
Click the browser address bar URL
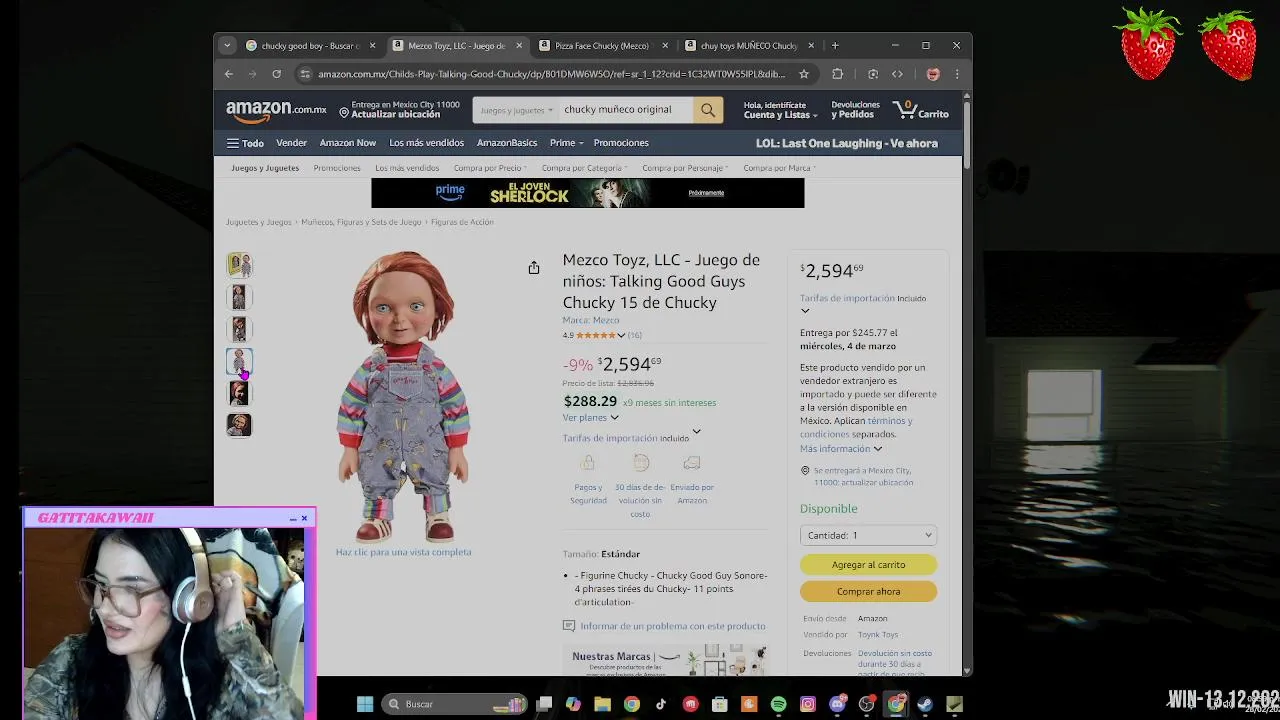[551, 74]
